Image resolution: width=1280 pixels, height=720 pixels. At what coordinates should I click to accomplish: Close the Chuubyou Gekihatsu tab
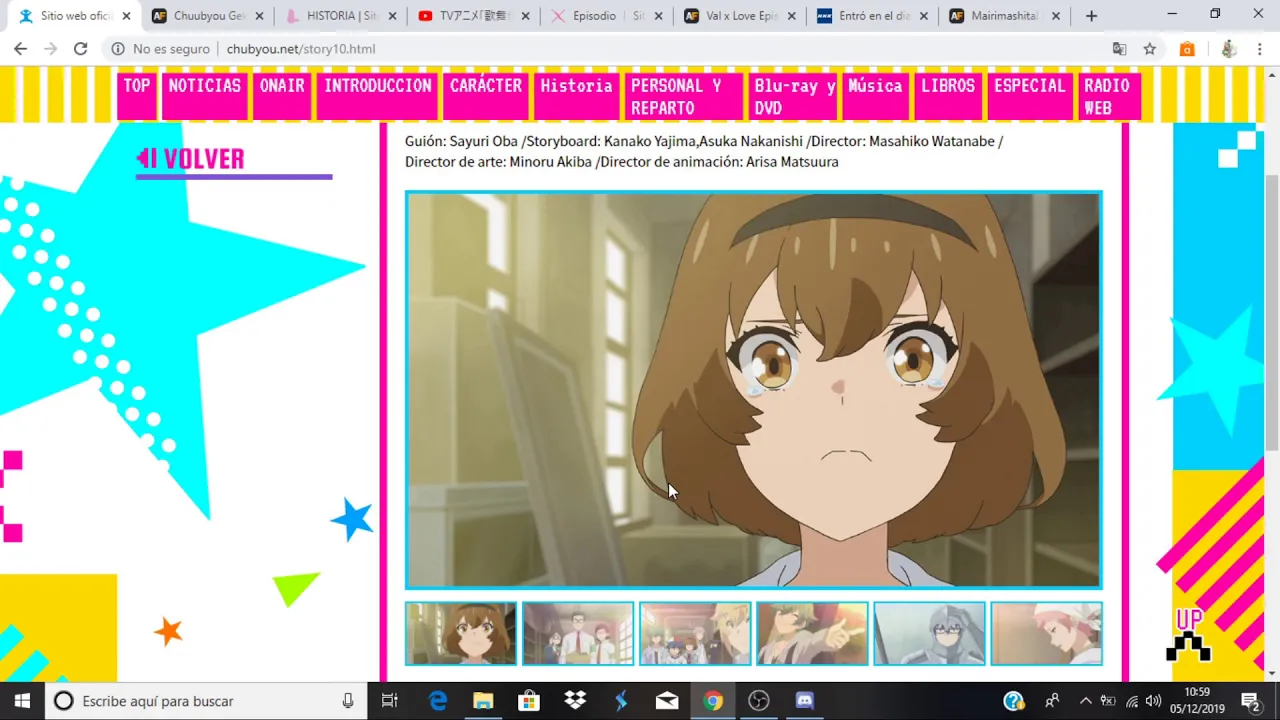click(x=259, y=16)
